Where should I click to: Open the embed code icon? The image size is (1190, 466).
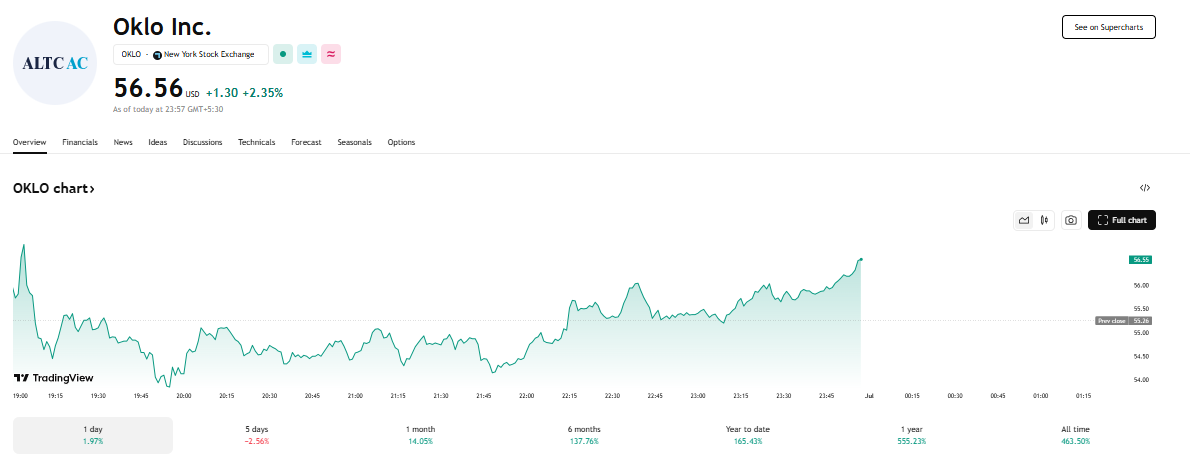[1145, 188]
